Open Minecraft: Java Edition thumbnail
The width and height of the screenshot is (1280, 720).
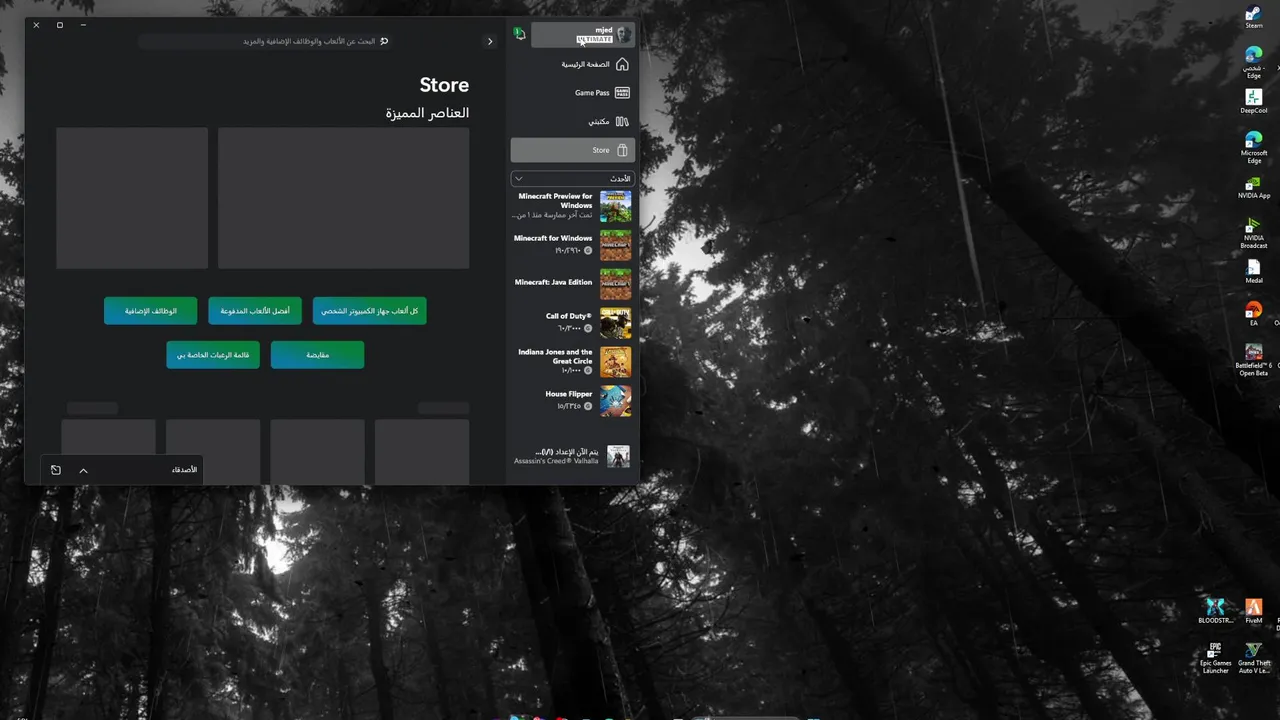pos(615,284)
